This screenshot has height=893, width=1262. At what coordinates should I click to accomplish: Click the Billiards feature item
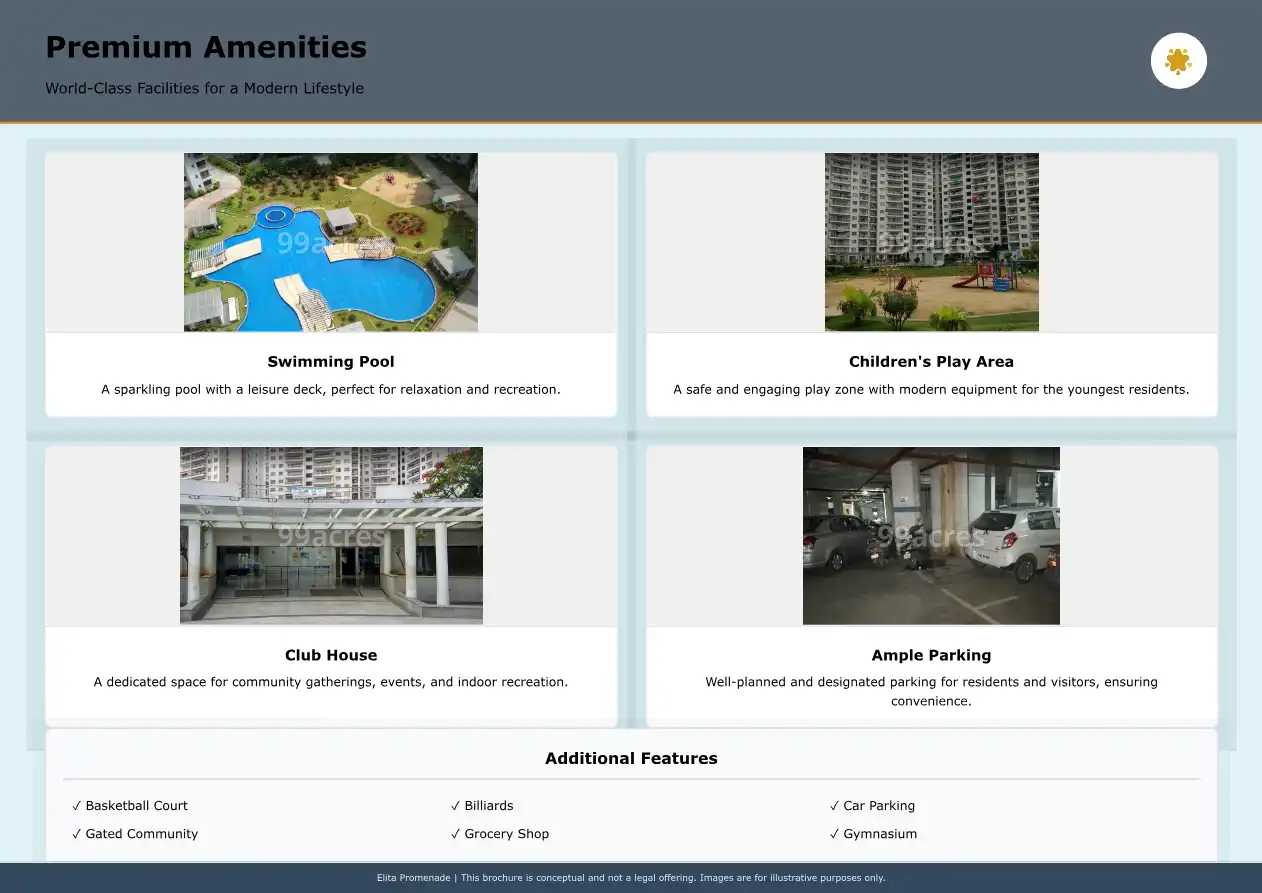pyautogui.click(x=482, y=806)
